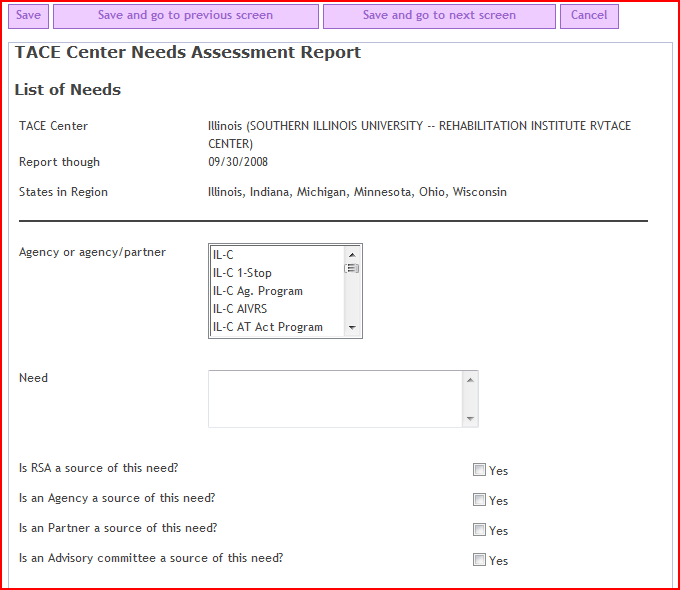Image resolution: width=680 pixels, height=590 pixels.
Task: Click inside the Need text area
Action: (336, 399)
